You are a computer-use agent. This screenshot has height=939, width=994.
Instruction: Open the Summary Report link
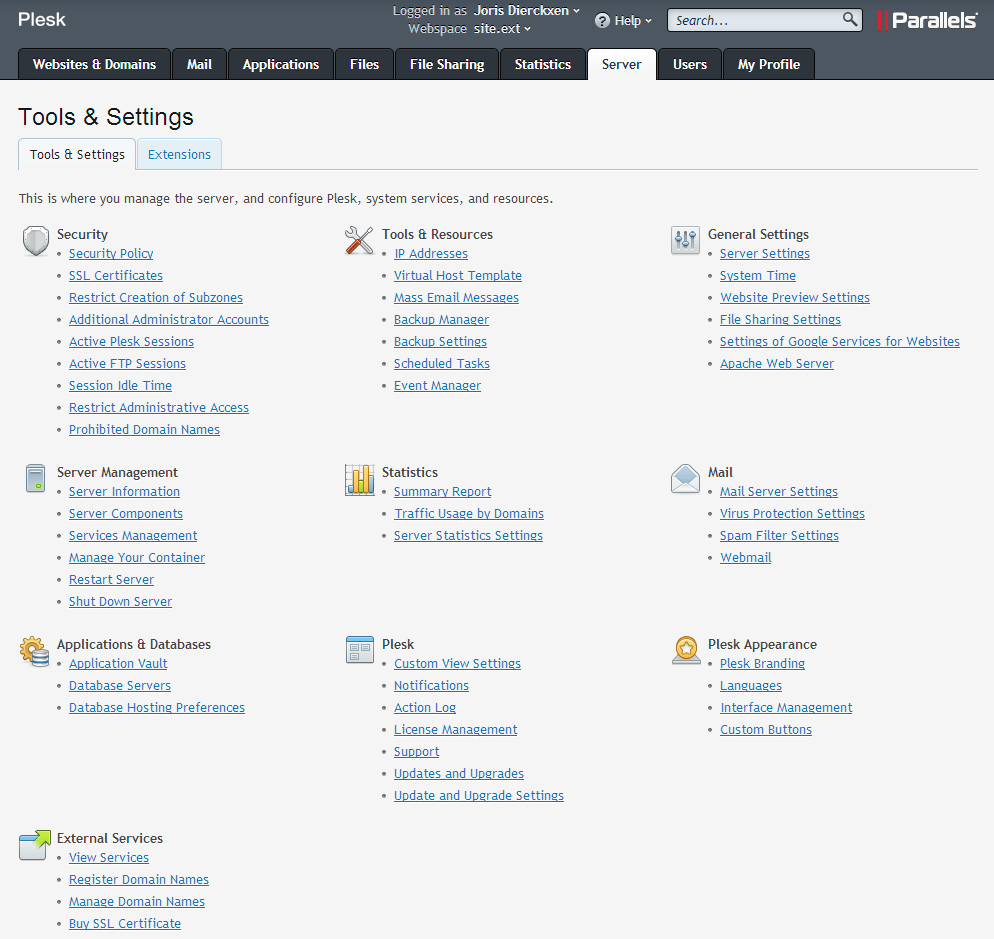coord(442,492)
